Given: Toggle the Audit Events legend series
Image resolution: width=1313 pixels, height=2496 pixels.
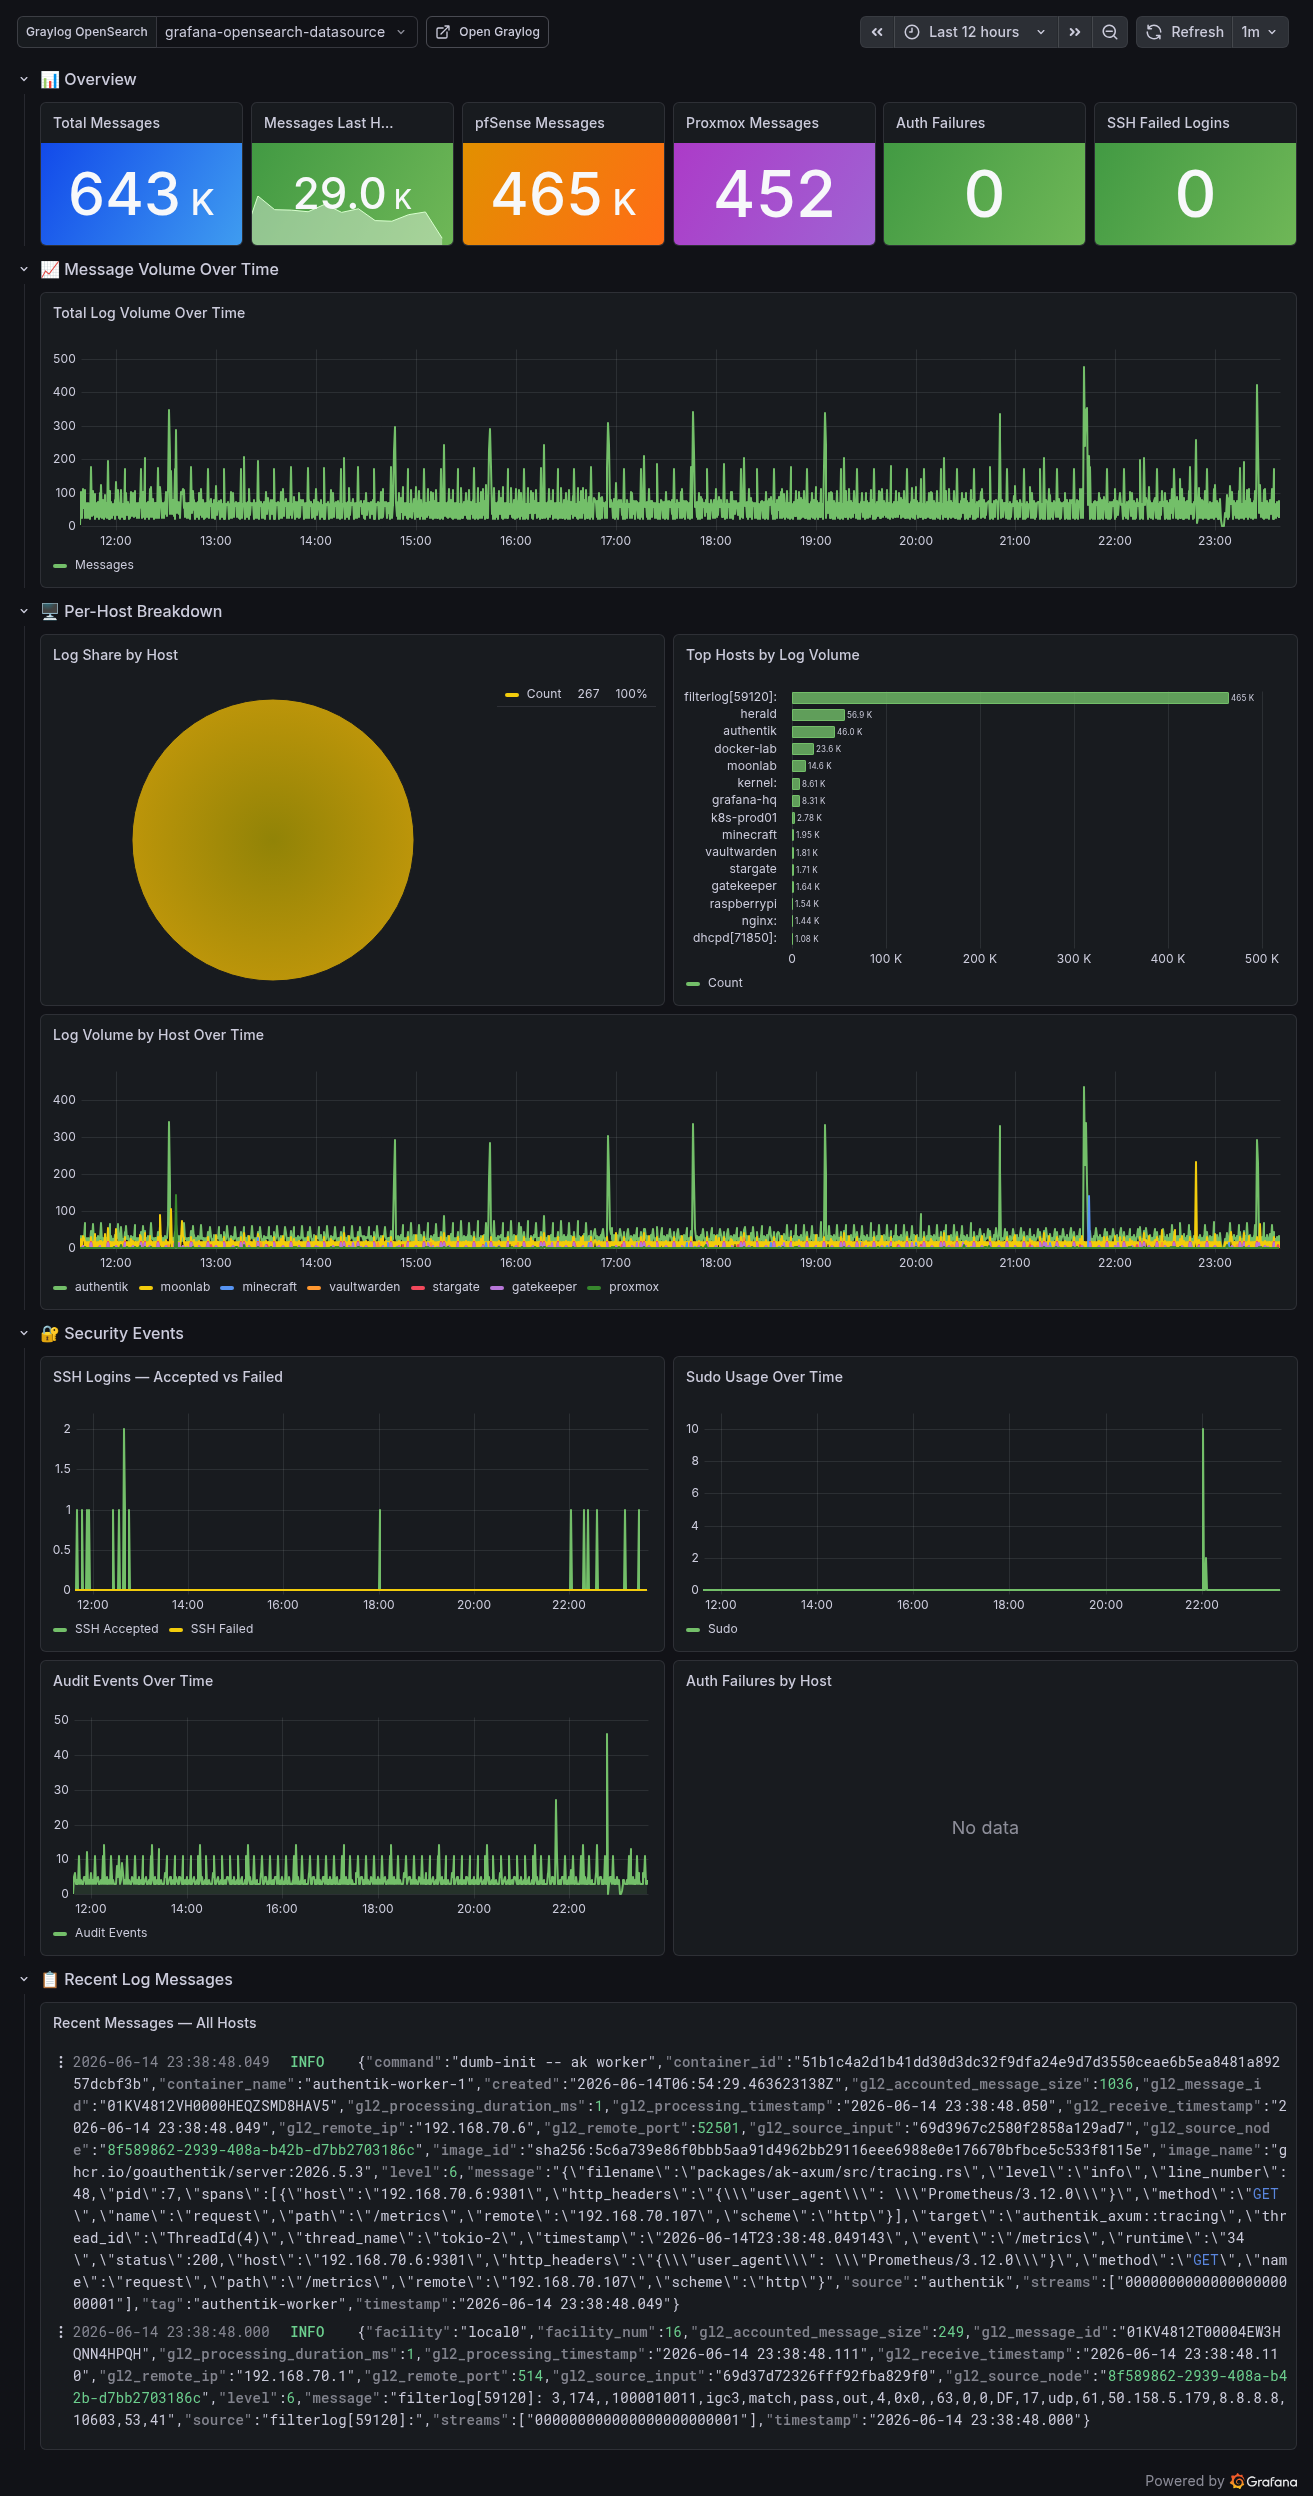Looking at the screenshot, I should (x=110, y=1933).
